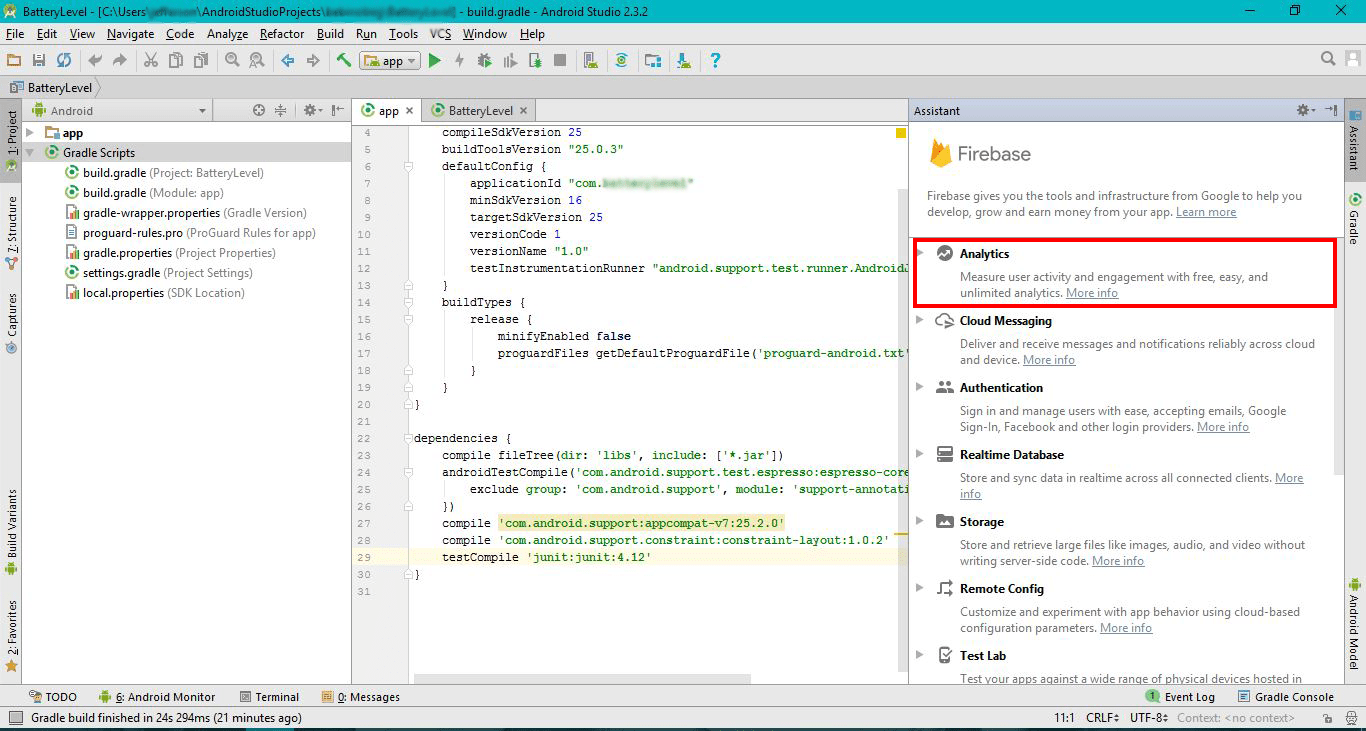
Task: Expand the Realtime Database section
Action: [x=920, y=455]
